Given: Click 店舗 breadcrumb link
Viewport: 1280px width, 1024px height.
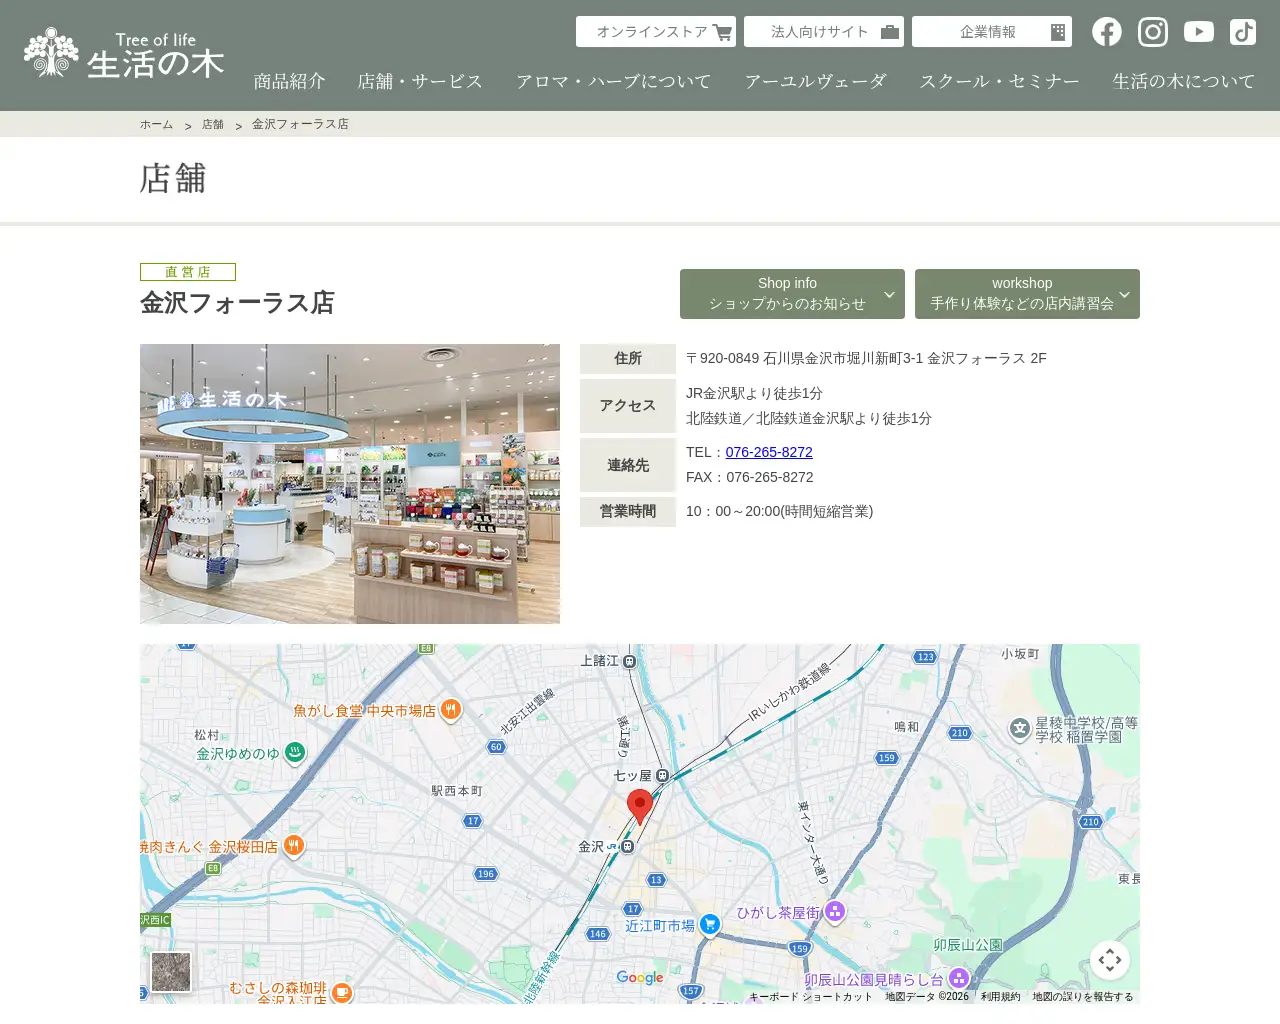Looking at the screenshot, I should (x=213, y=124).
